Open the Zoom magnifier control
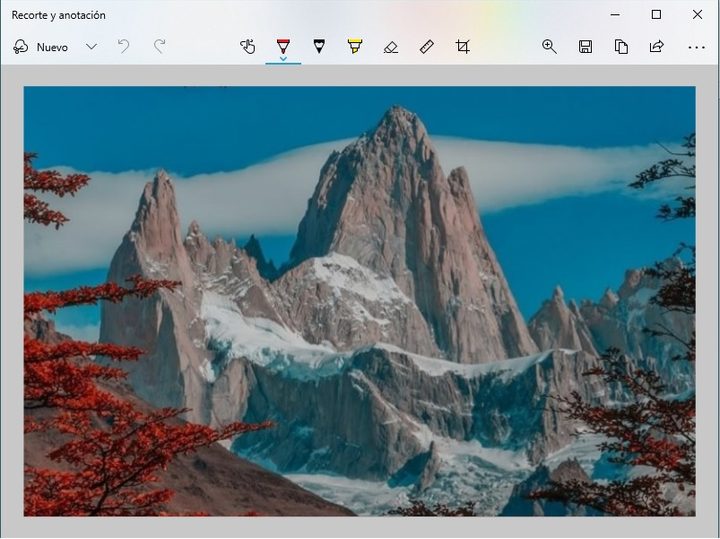 coord(549,47)
